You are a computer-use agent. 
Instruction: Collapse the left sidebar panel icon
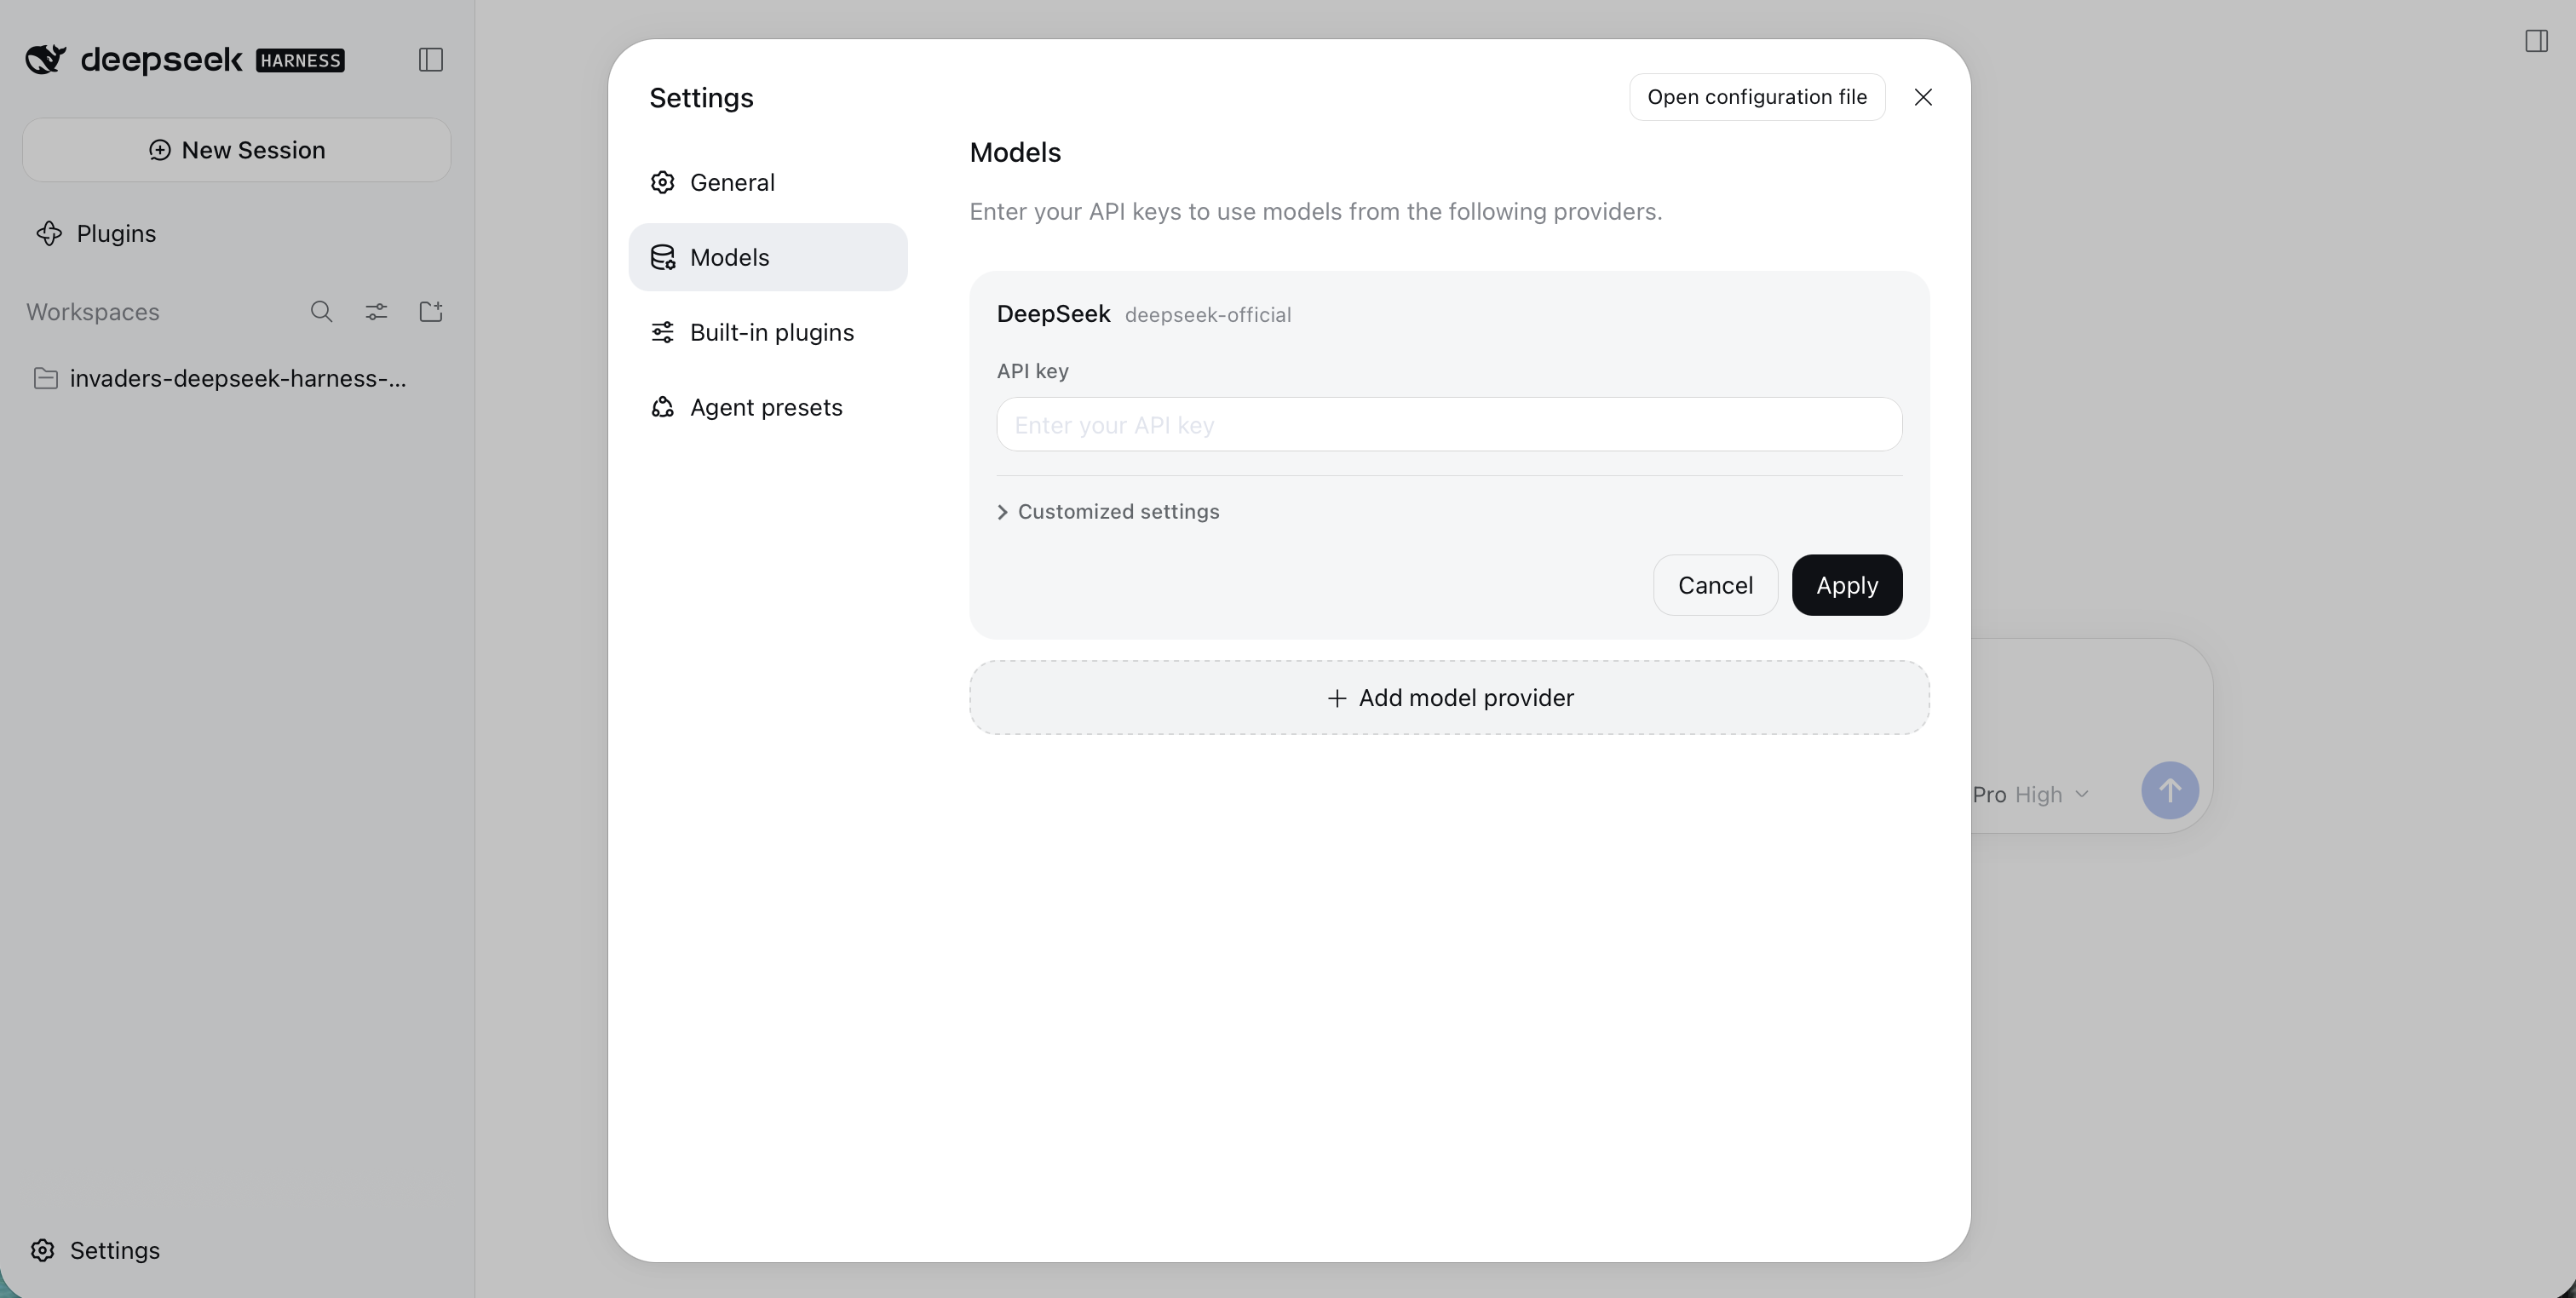431,60
